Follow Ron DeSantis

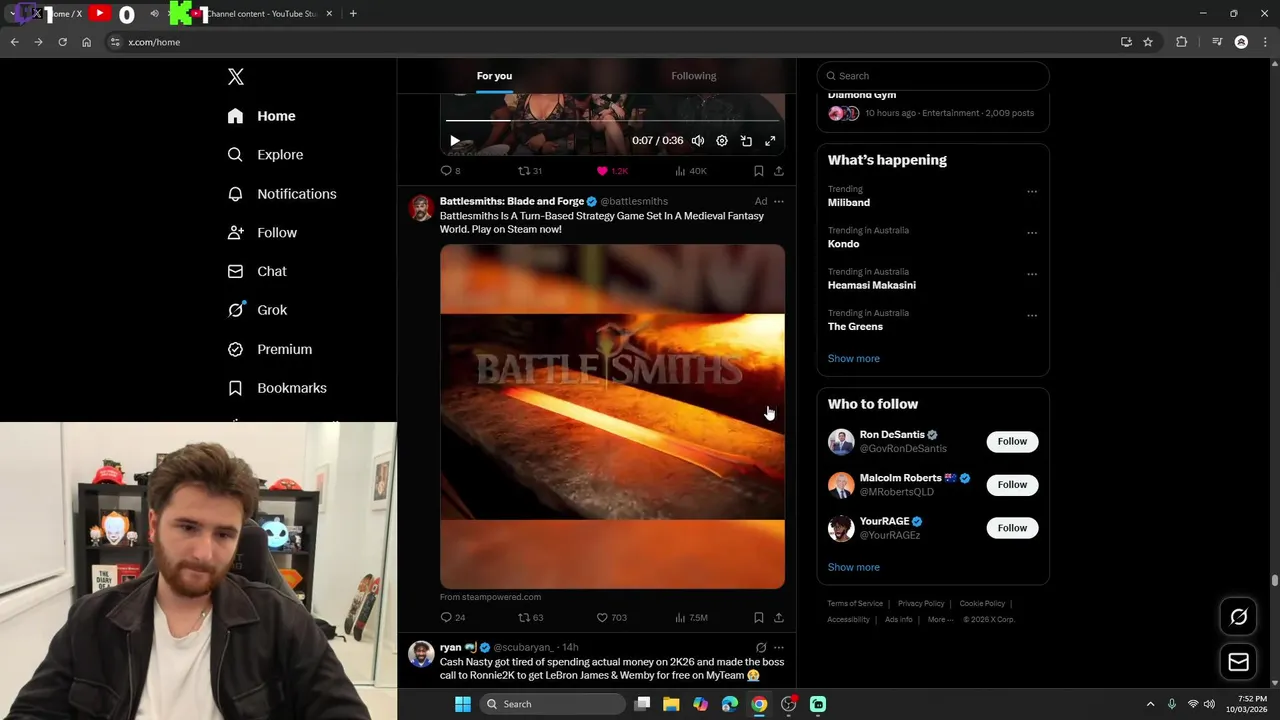pyautogui.click(x=1012, y=441)
